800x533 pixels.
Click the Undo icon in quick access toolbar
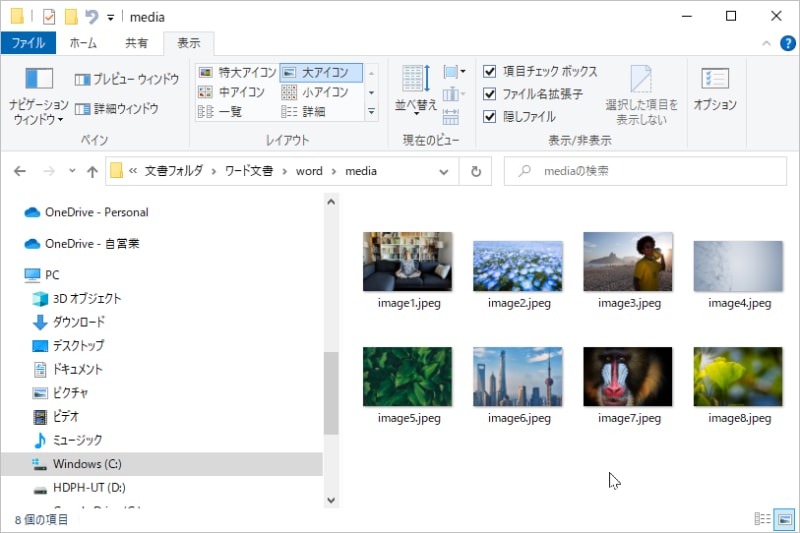[92, 17]
